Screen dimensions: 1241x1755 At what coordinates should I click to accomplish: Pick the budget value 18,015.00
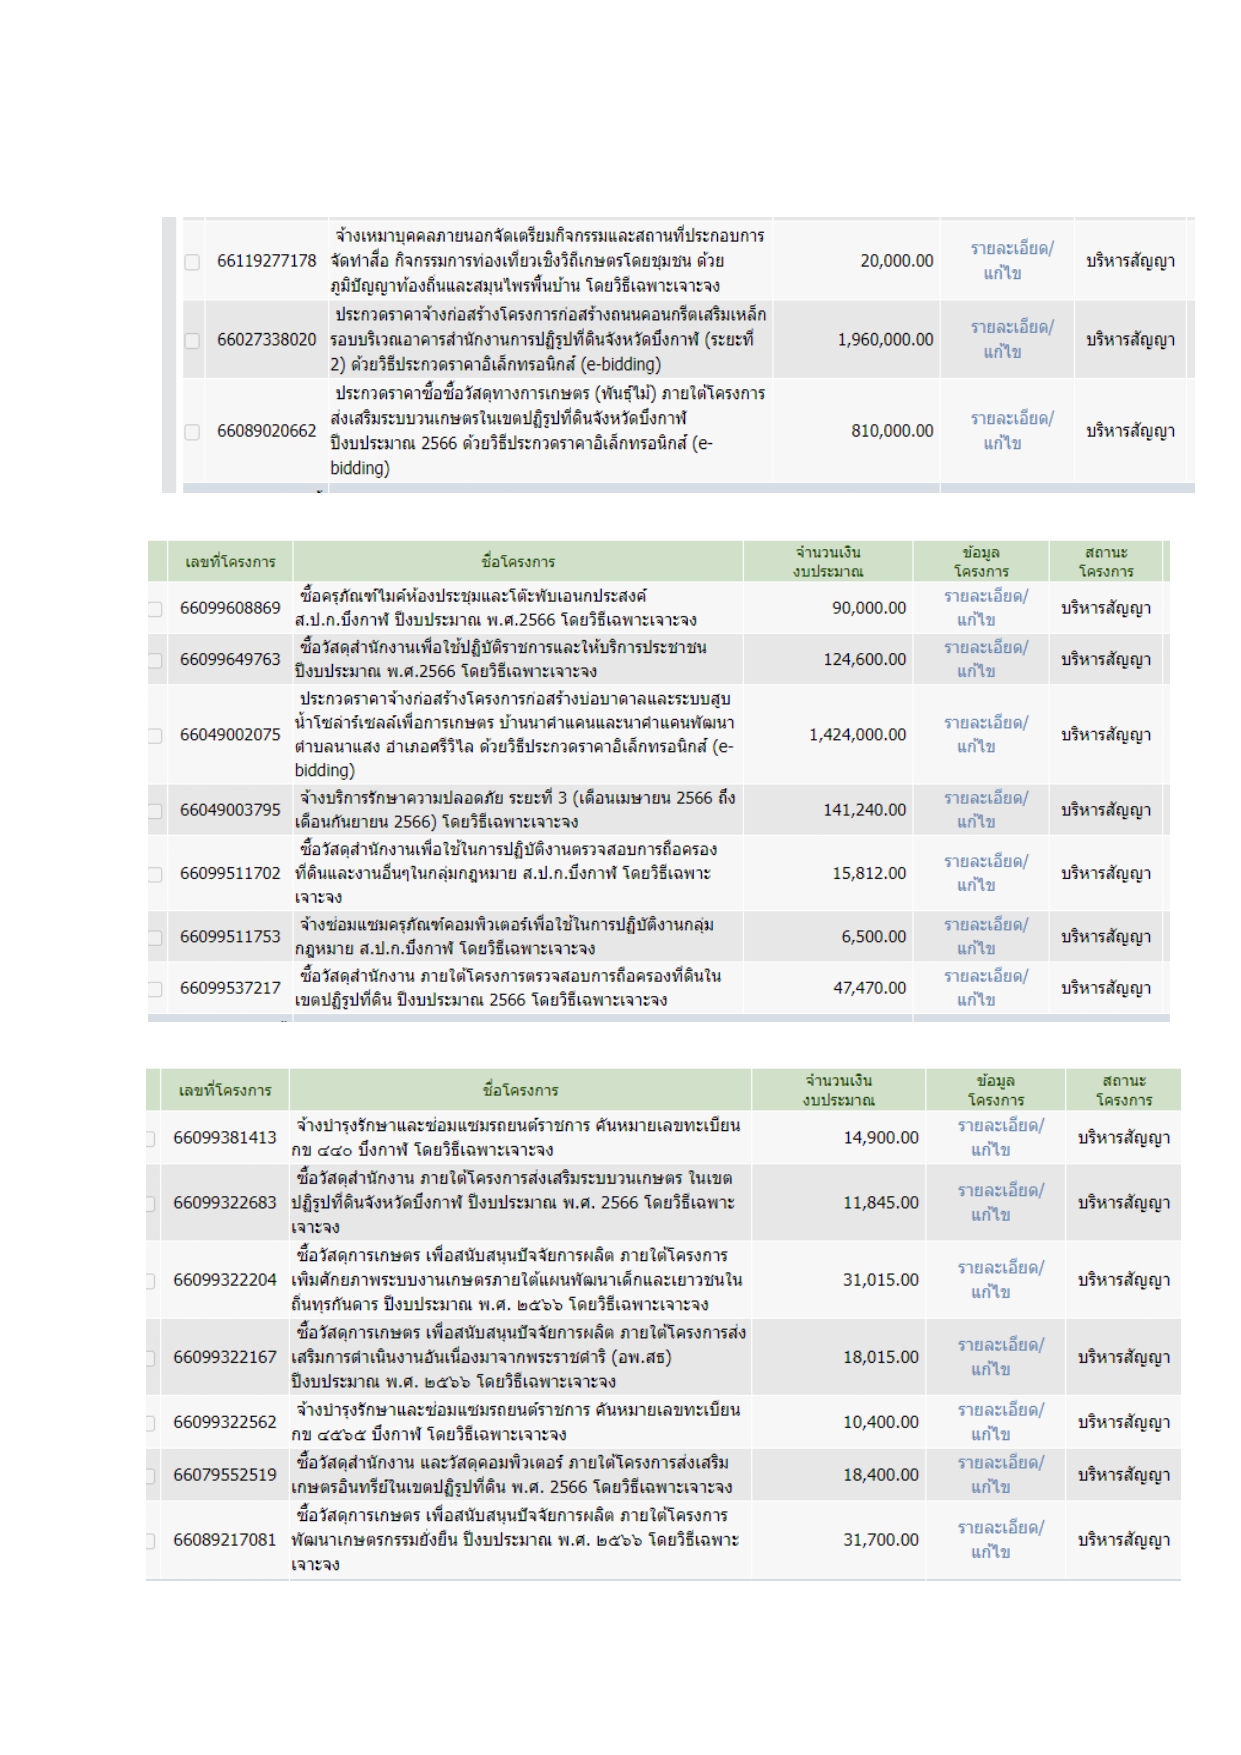[x=881, y=1357]
